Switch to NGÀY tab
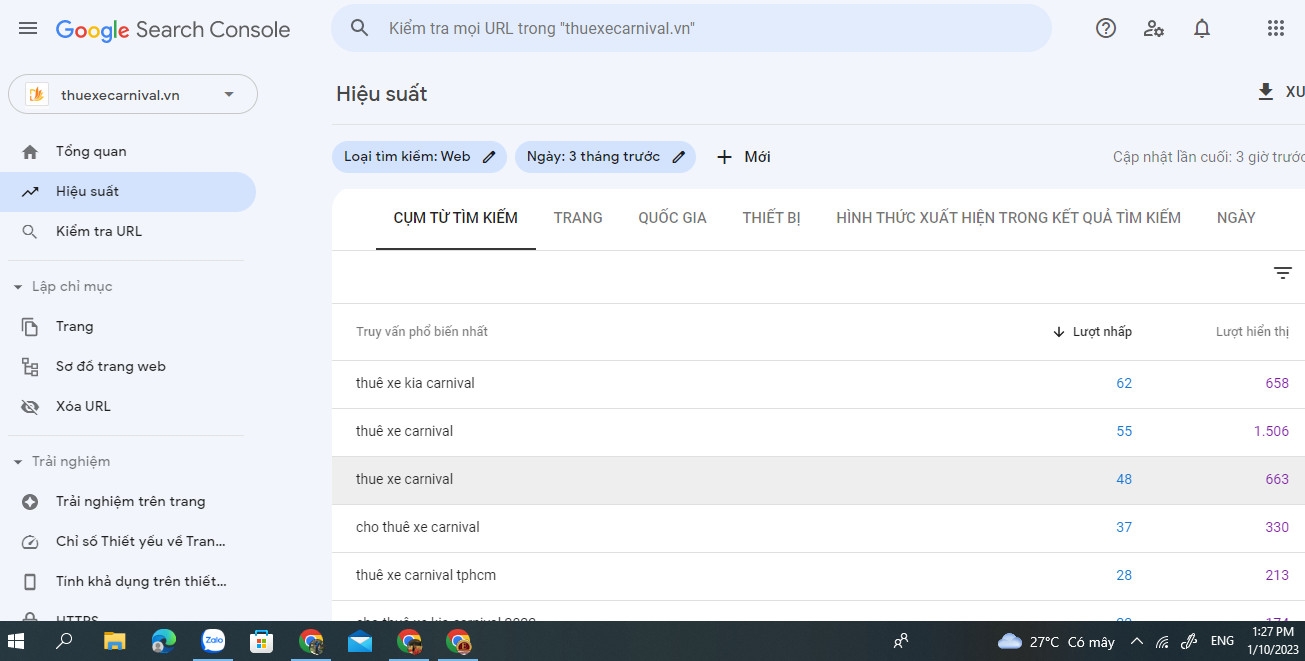1305x661 pixels. tap(1236, 218)
